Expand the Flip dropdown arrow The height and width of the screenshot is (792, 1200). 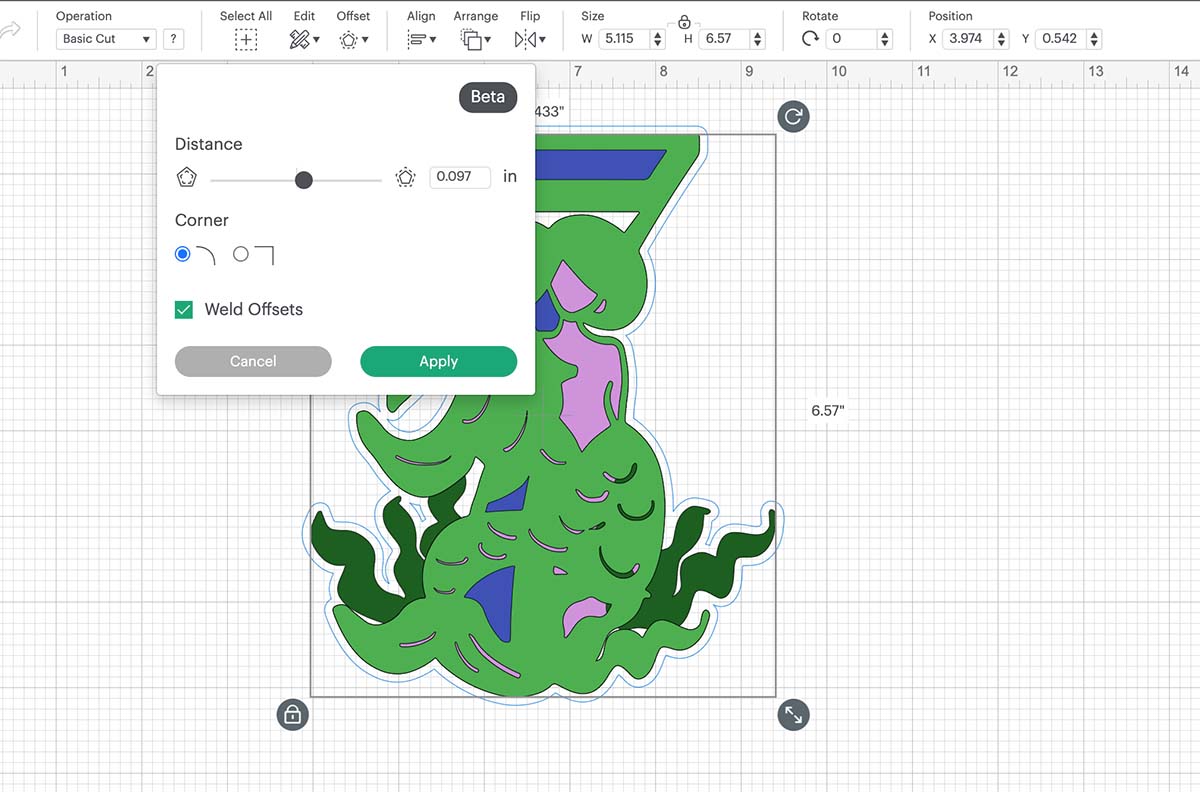[x=541, y=41]
